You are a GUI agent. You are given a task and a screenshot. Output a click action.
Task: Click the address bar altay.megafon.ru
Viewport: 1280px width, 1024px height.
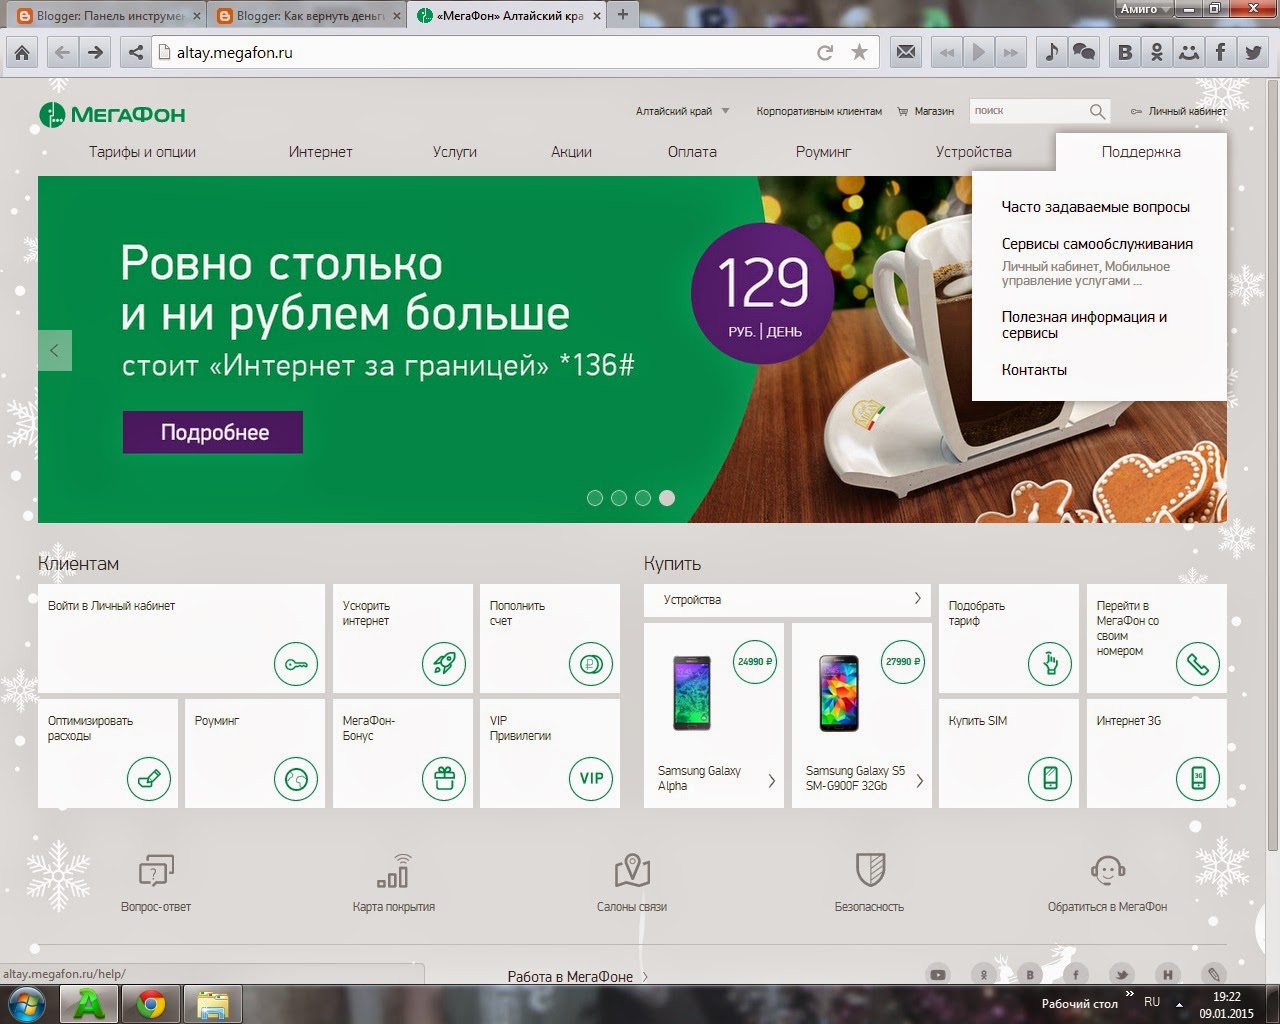[x=485, y=53]
